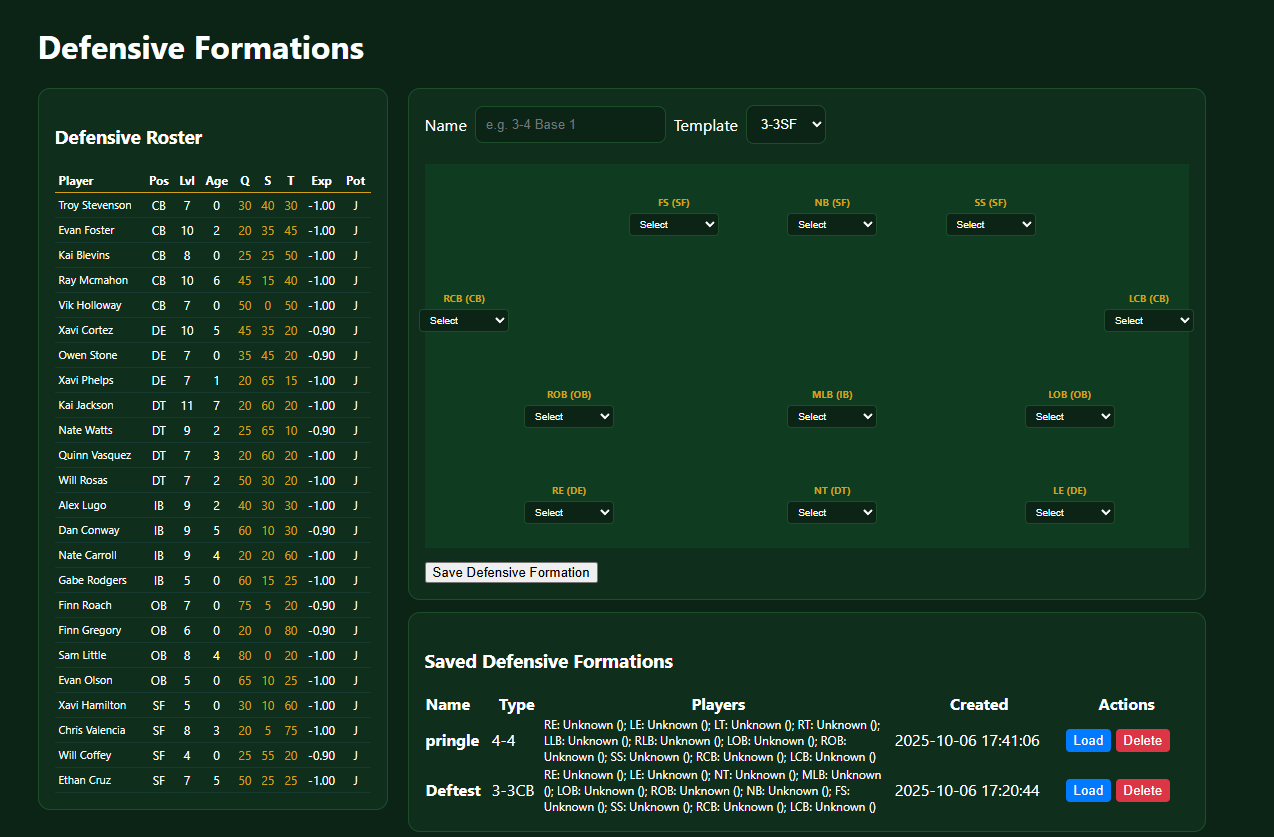
Task: Expand the SS (SF) position selector
Action: tap(990, 225)
